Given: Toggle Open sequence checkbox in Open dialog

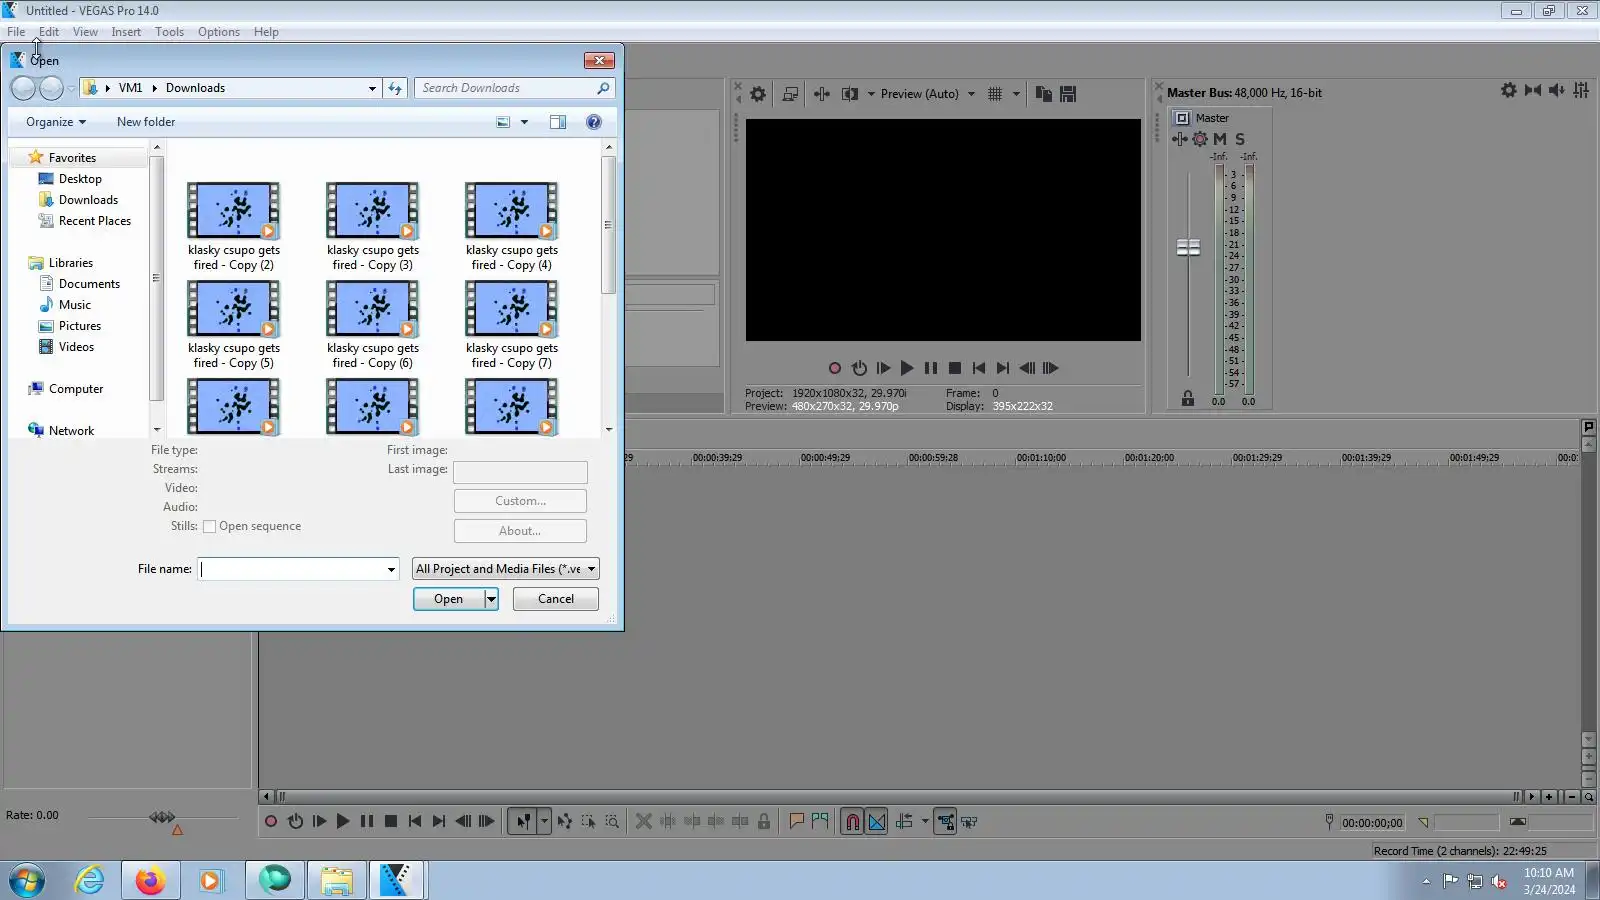Looking at the screenshot, I should (x=210, y=527).
